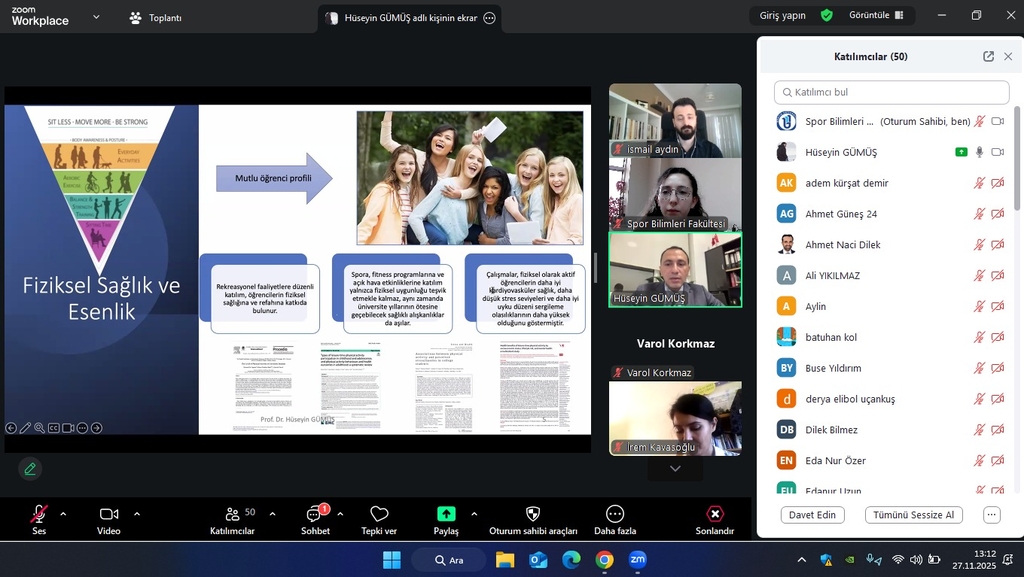Toggle camera with the Video button

pos(109,514)
